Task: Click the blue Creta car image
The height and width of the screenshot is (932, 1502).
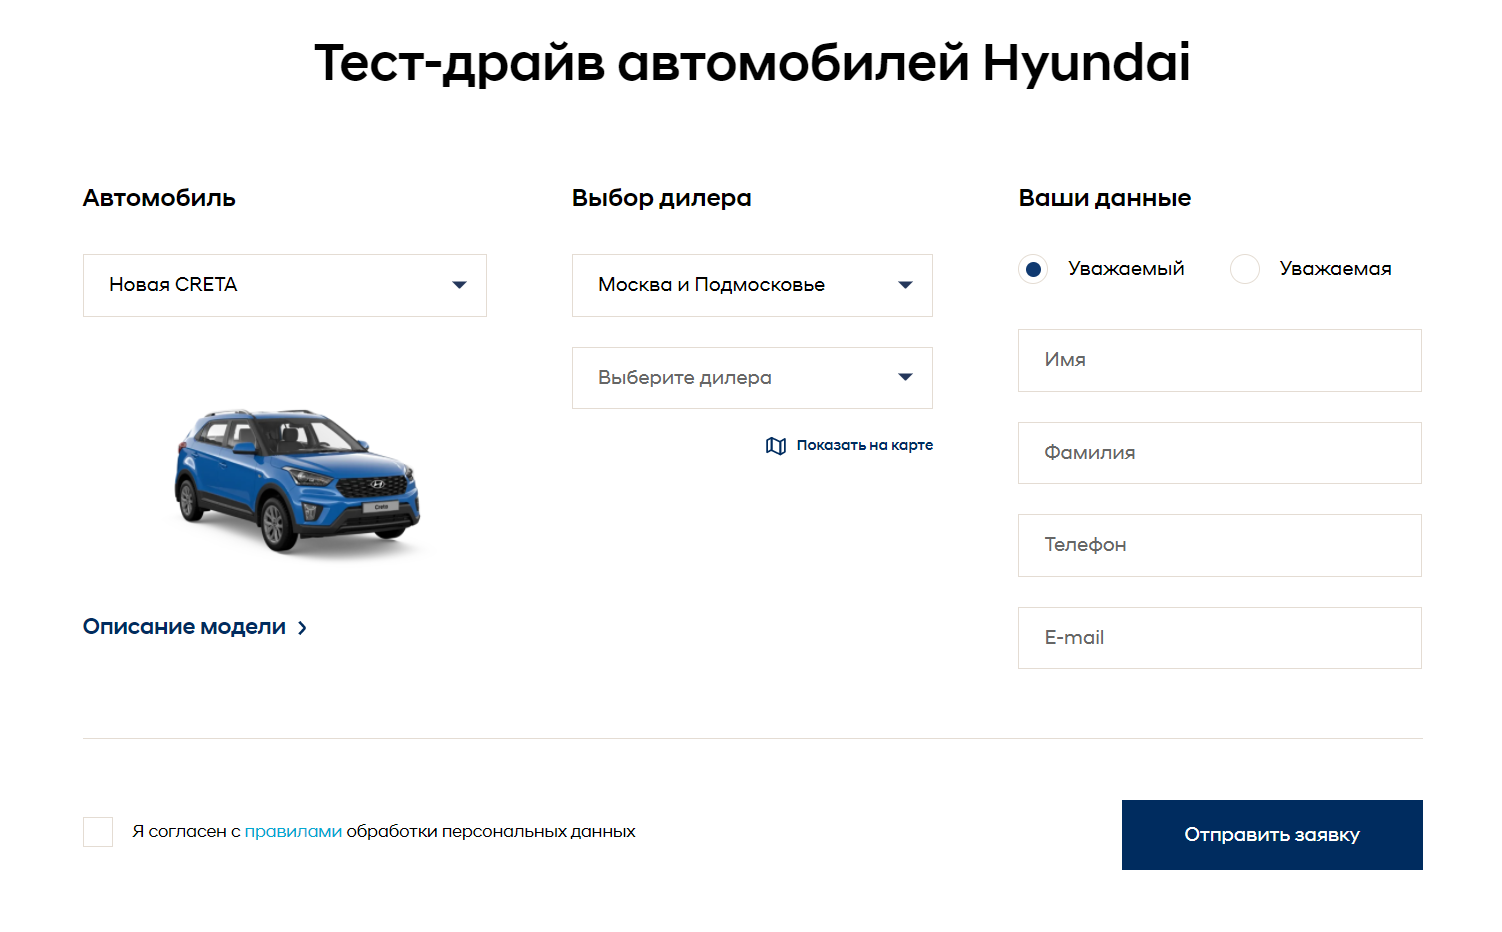Action: click(297, 480)
